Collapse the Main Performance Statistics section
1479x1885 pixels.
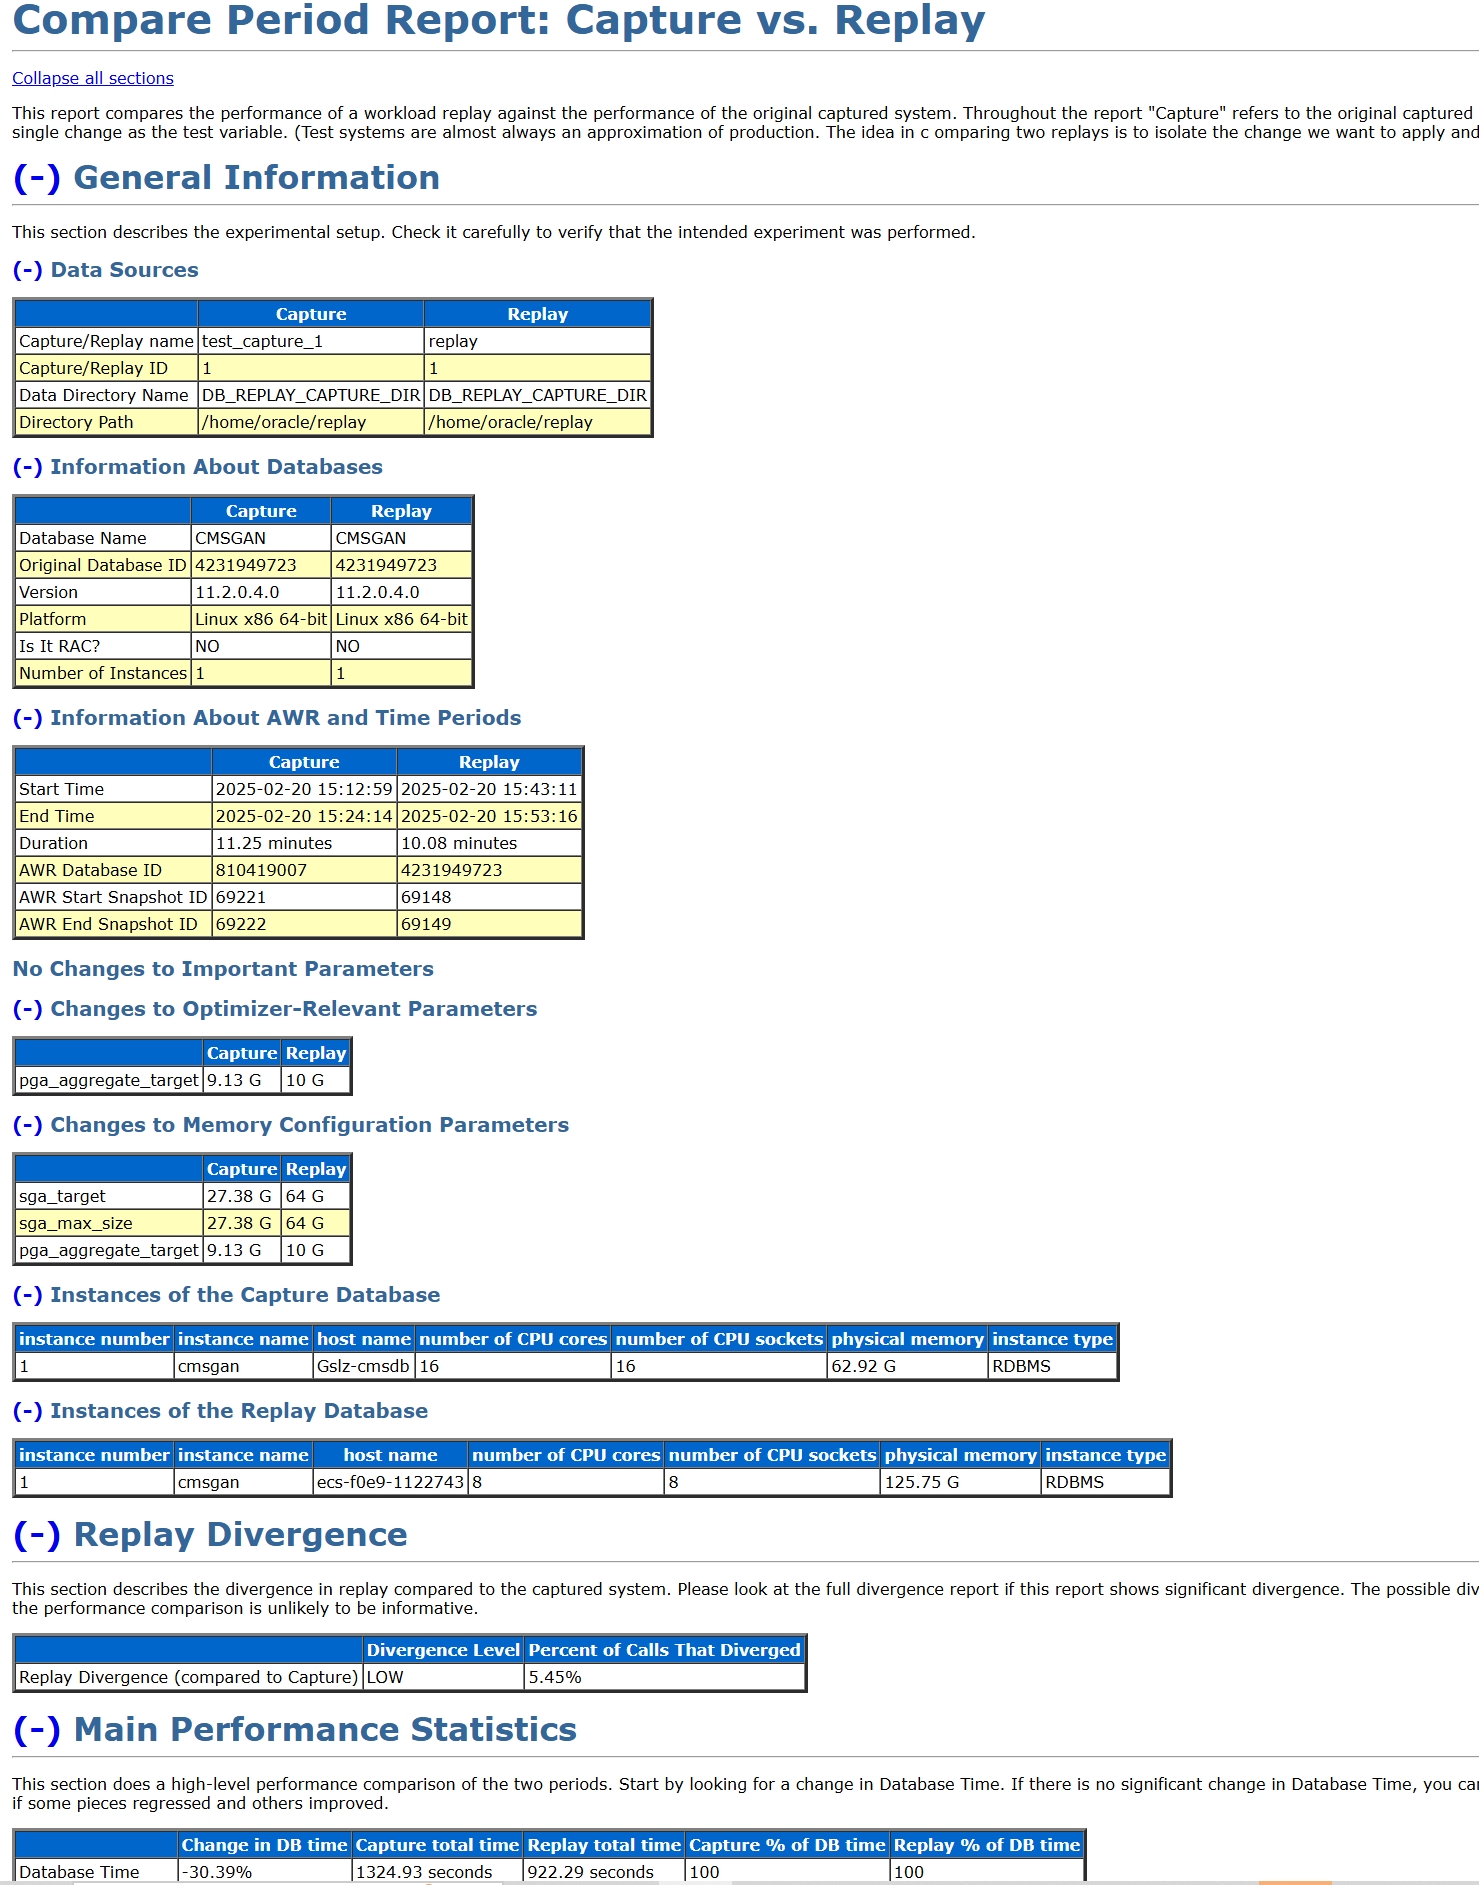(x=37, y=1730)
